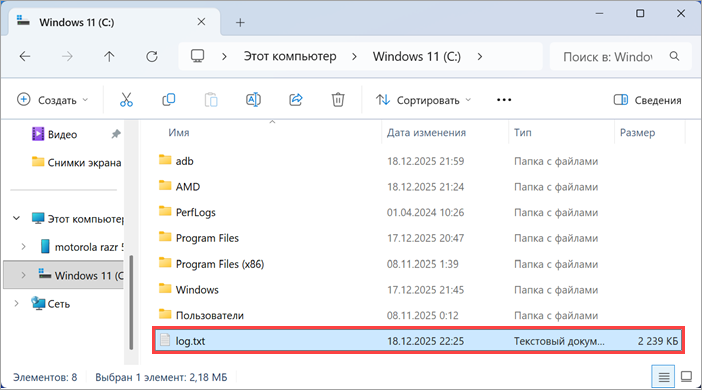Expand chevron after Windows 11 (C:) in address bar
This screenshot has width=702, height=390.
[480, 56]
